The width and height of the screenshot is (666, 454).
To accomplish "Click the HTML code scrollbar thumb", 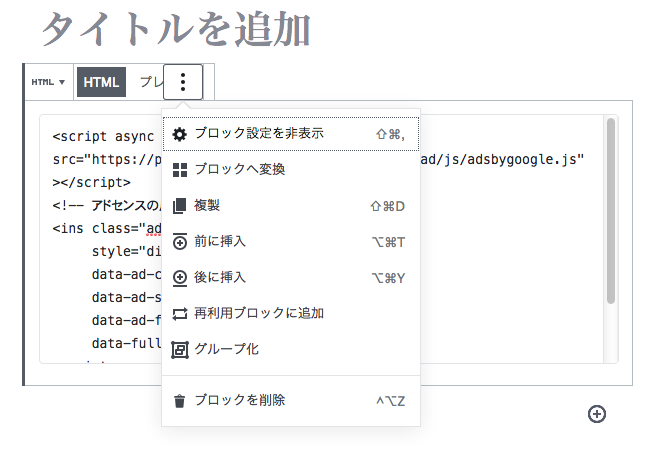I will pyautogui.click(x=611, y=211).
